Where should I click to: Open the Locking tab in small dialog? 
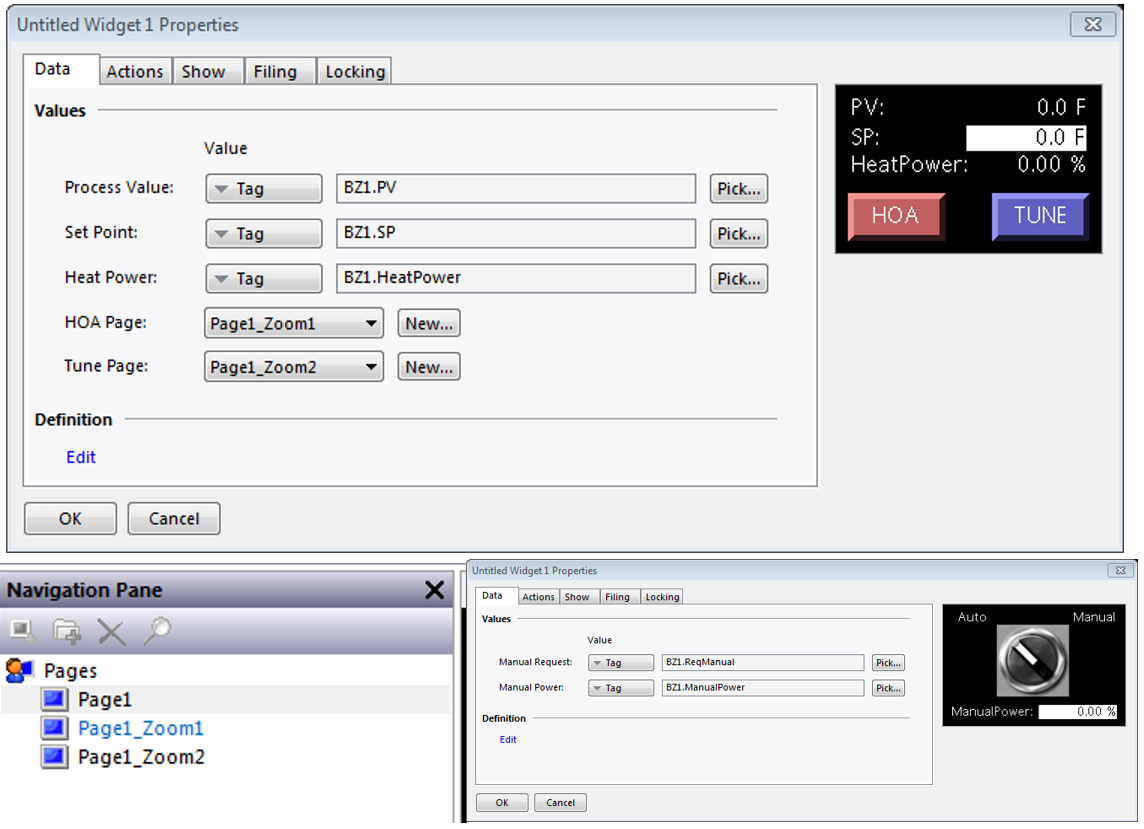[x=662, y=597]
